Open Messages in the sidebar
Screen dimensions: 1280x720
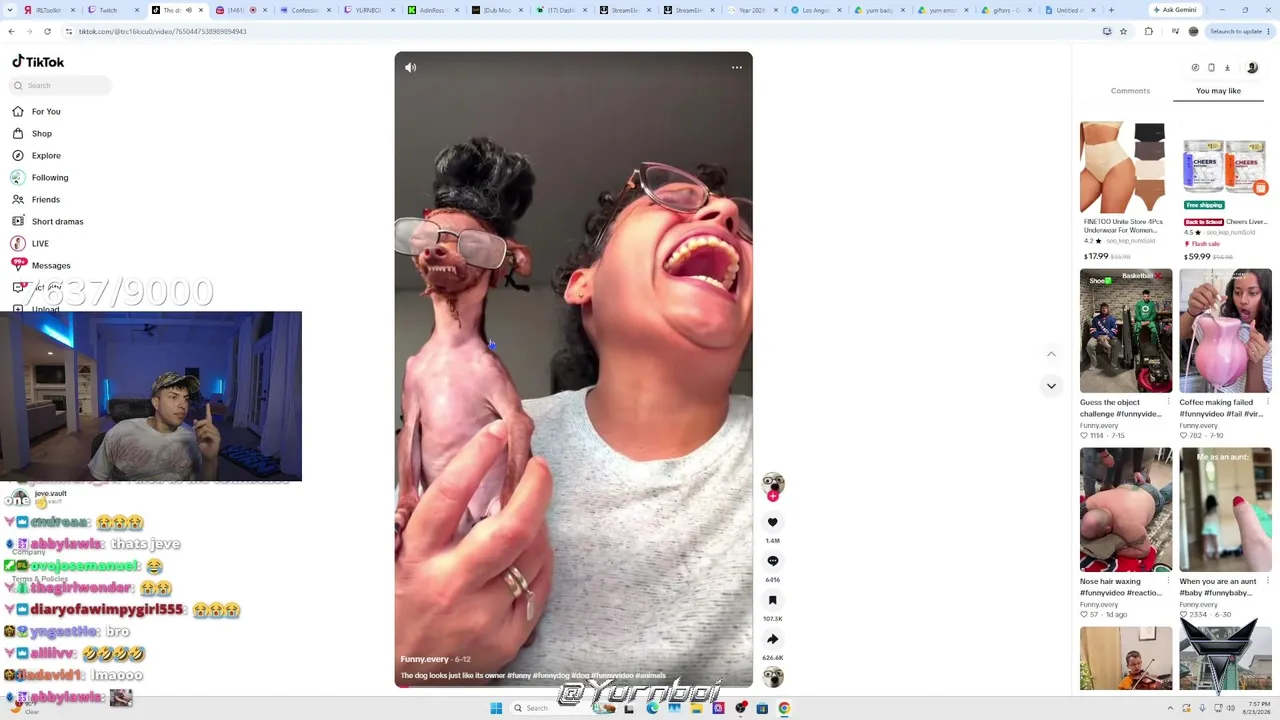(x=51, y=266)
